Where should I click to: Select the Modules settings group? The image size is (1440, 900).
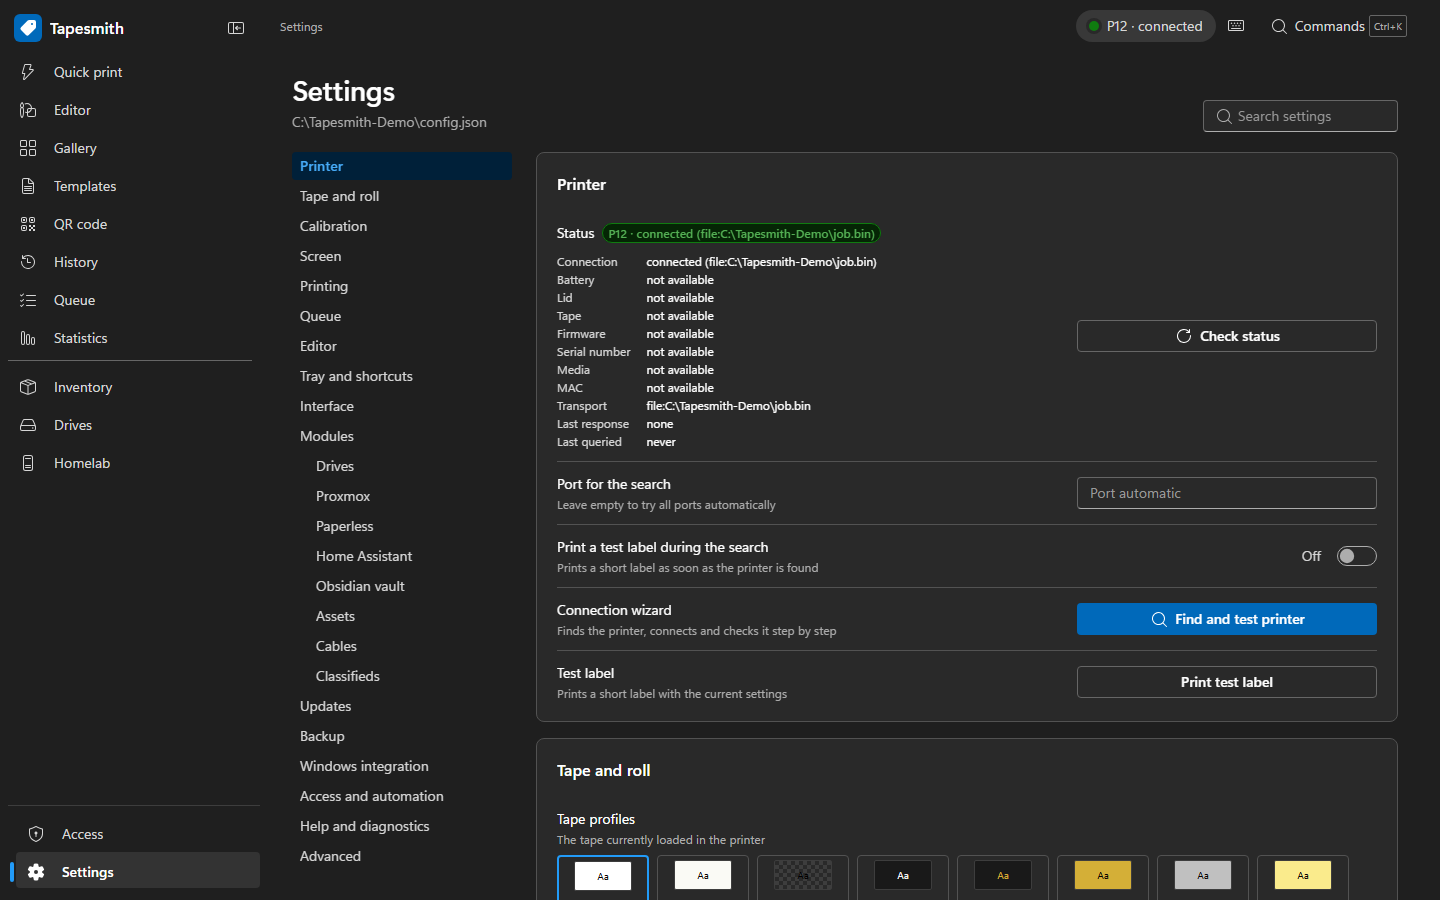click(x=402, y=436)
